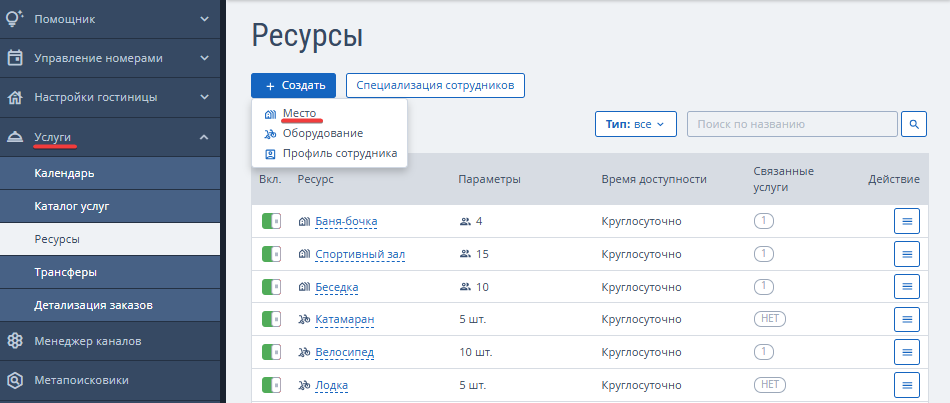Expand the Помощник sidebar chevron
This screenshot has width=950, height=403.
click(x=204, y=19)
